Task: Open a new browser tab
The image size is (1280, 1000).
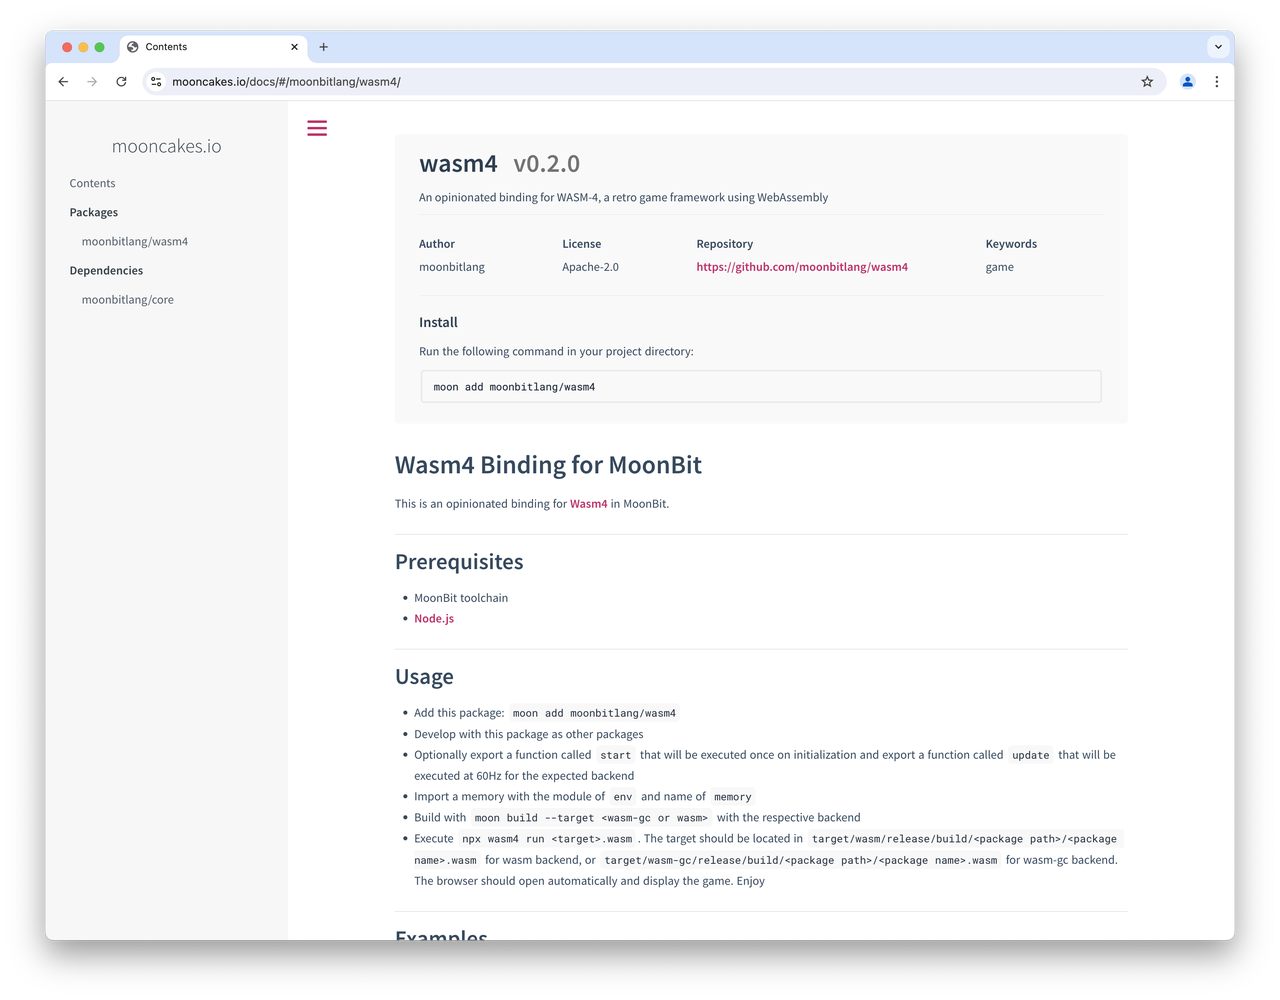Action: [x=323, y=47]
